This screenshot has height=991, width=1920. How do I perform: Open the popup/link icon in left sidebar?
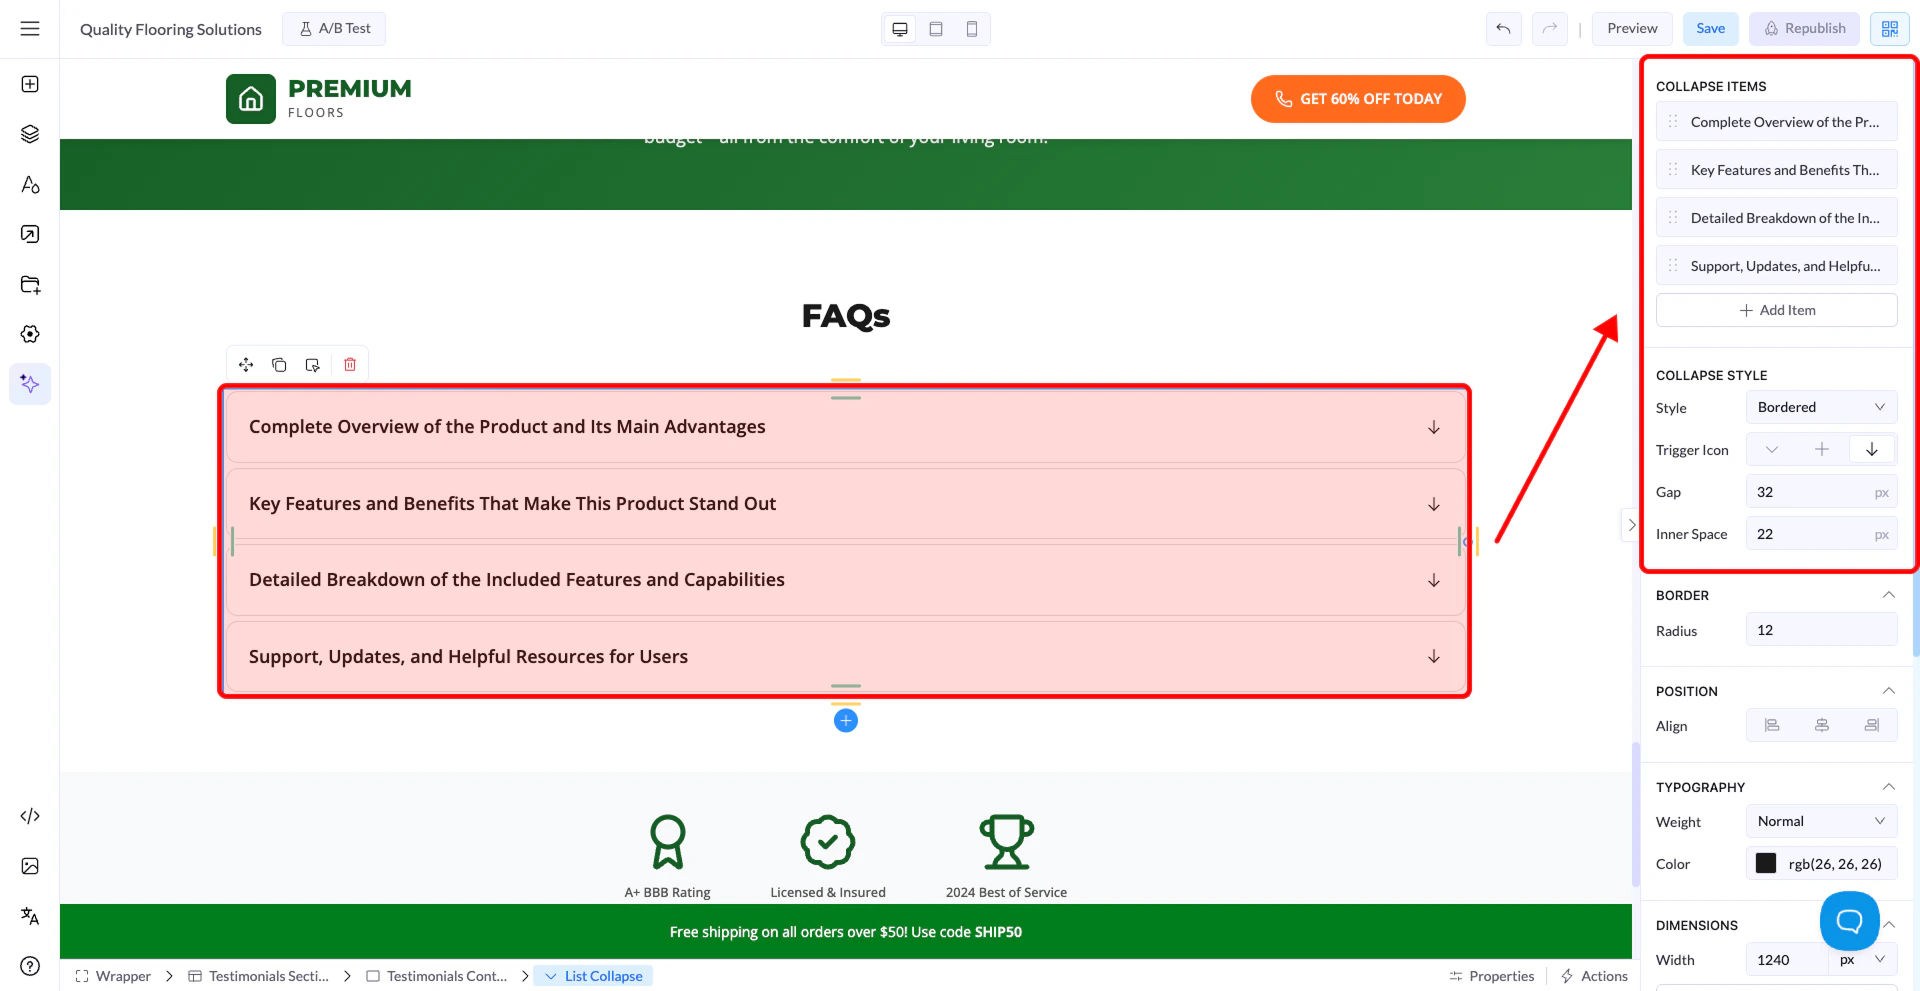click(30, 234)
